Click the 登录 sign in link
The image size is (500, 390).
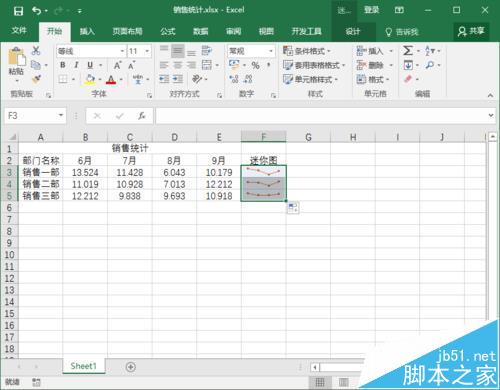click(x=371, y=10)
